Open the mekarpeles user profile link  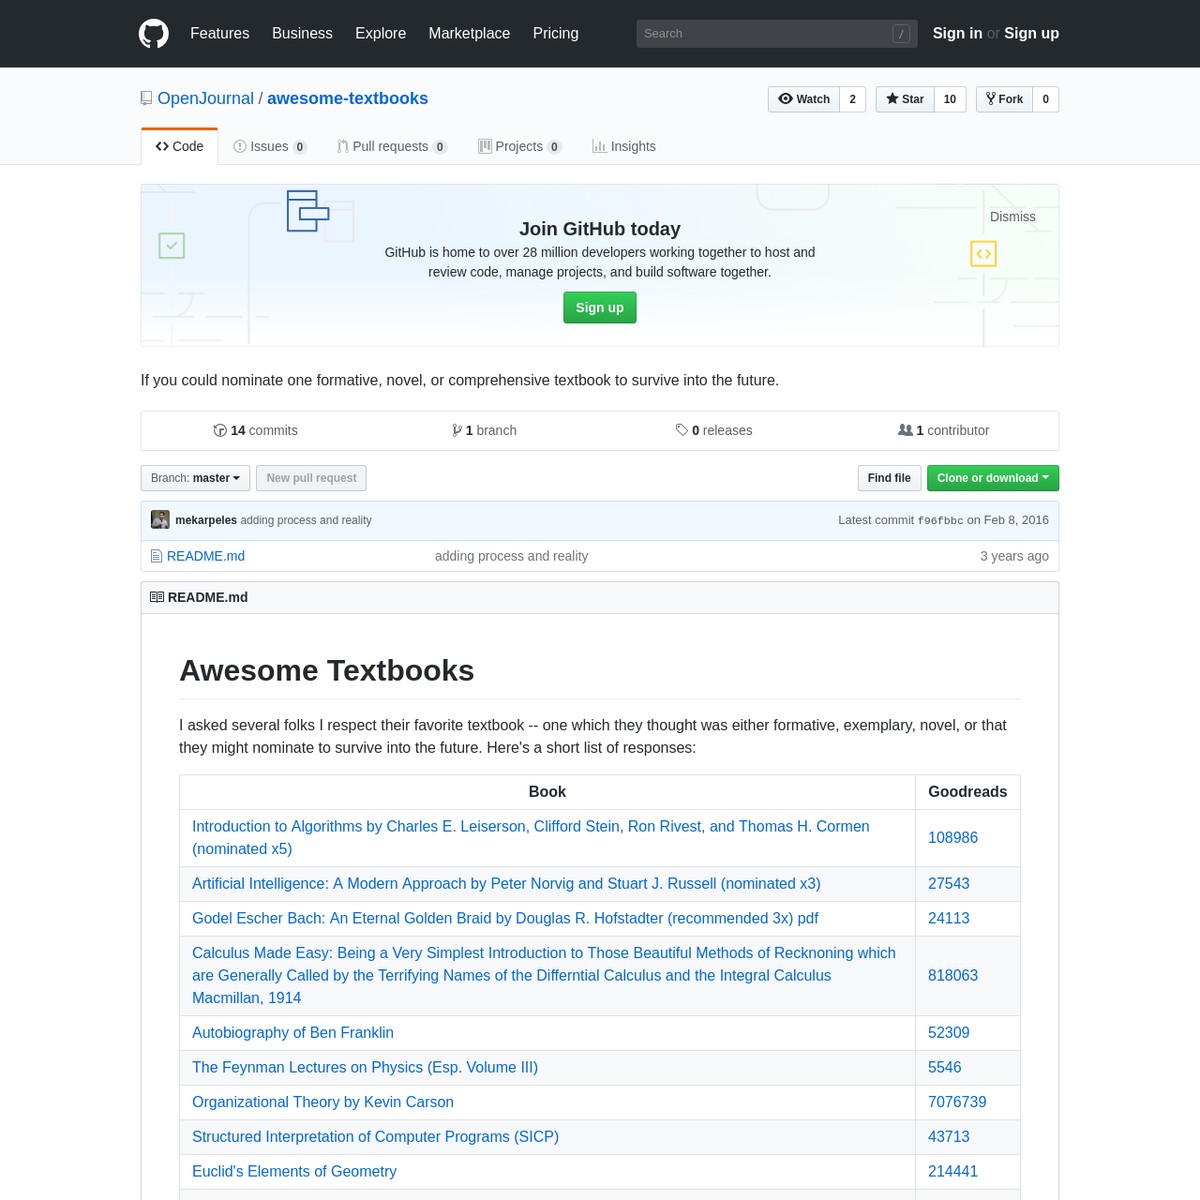pos(206,520)
